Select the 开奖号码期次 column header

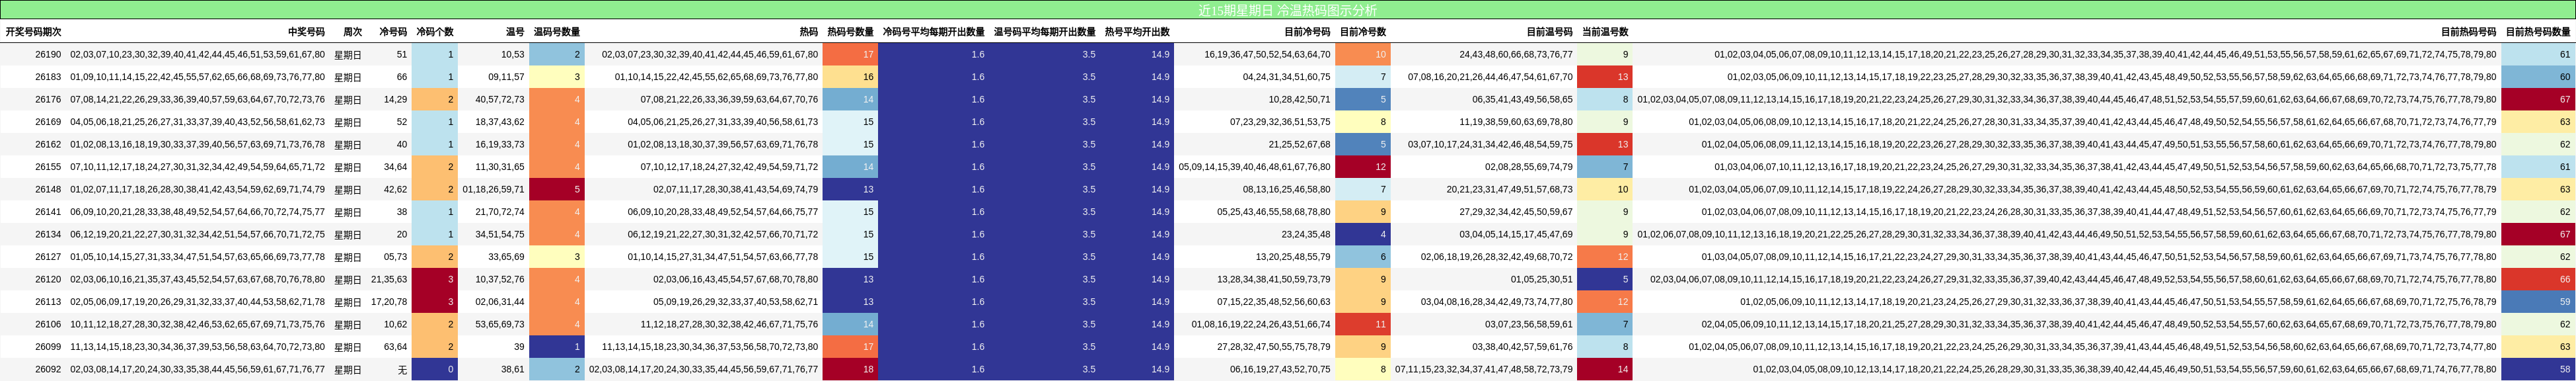(x=33, y=32)
